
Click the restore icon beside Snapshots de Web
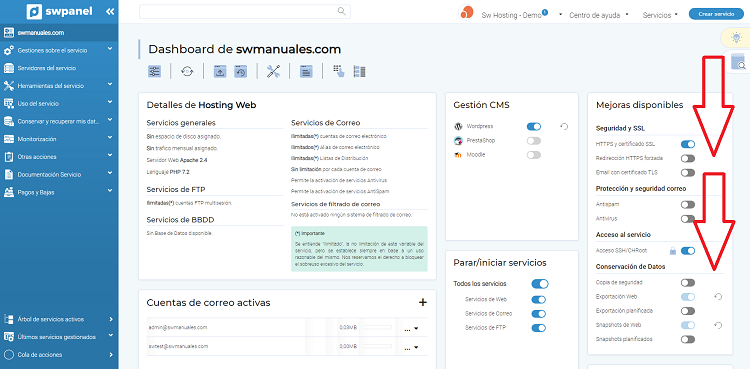click(x=718, y=325)
